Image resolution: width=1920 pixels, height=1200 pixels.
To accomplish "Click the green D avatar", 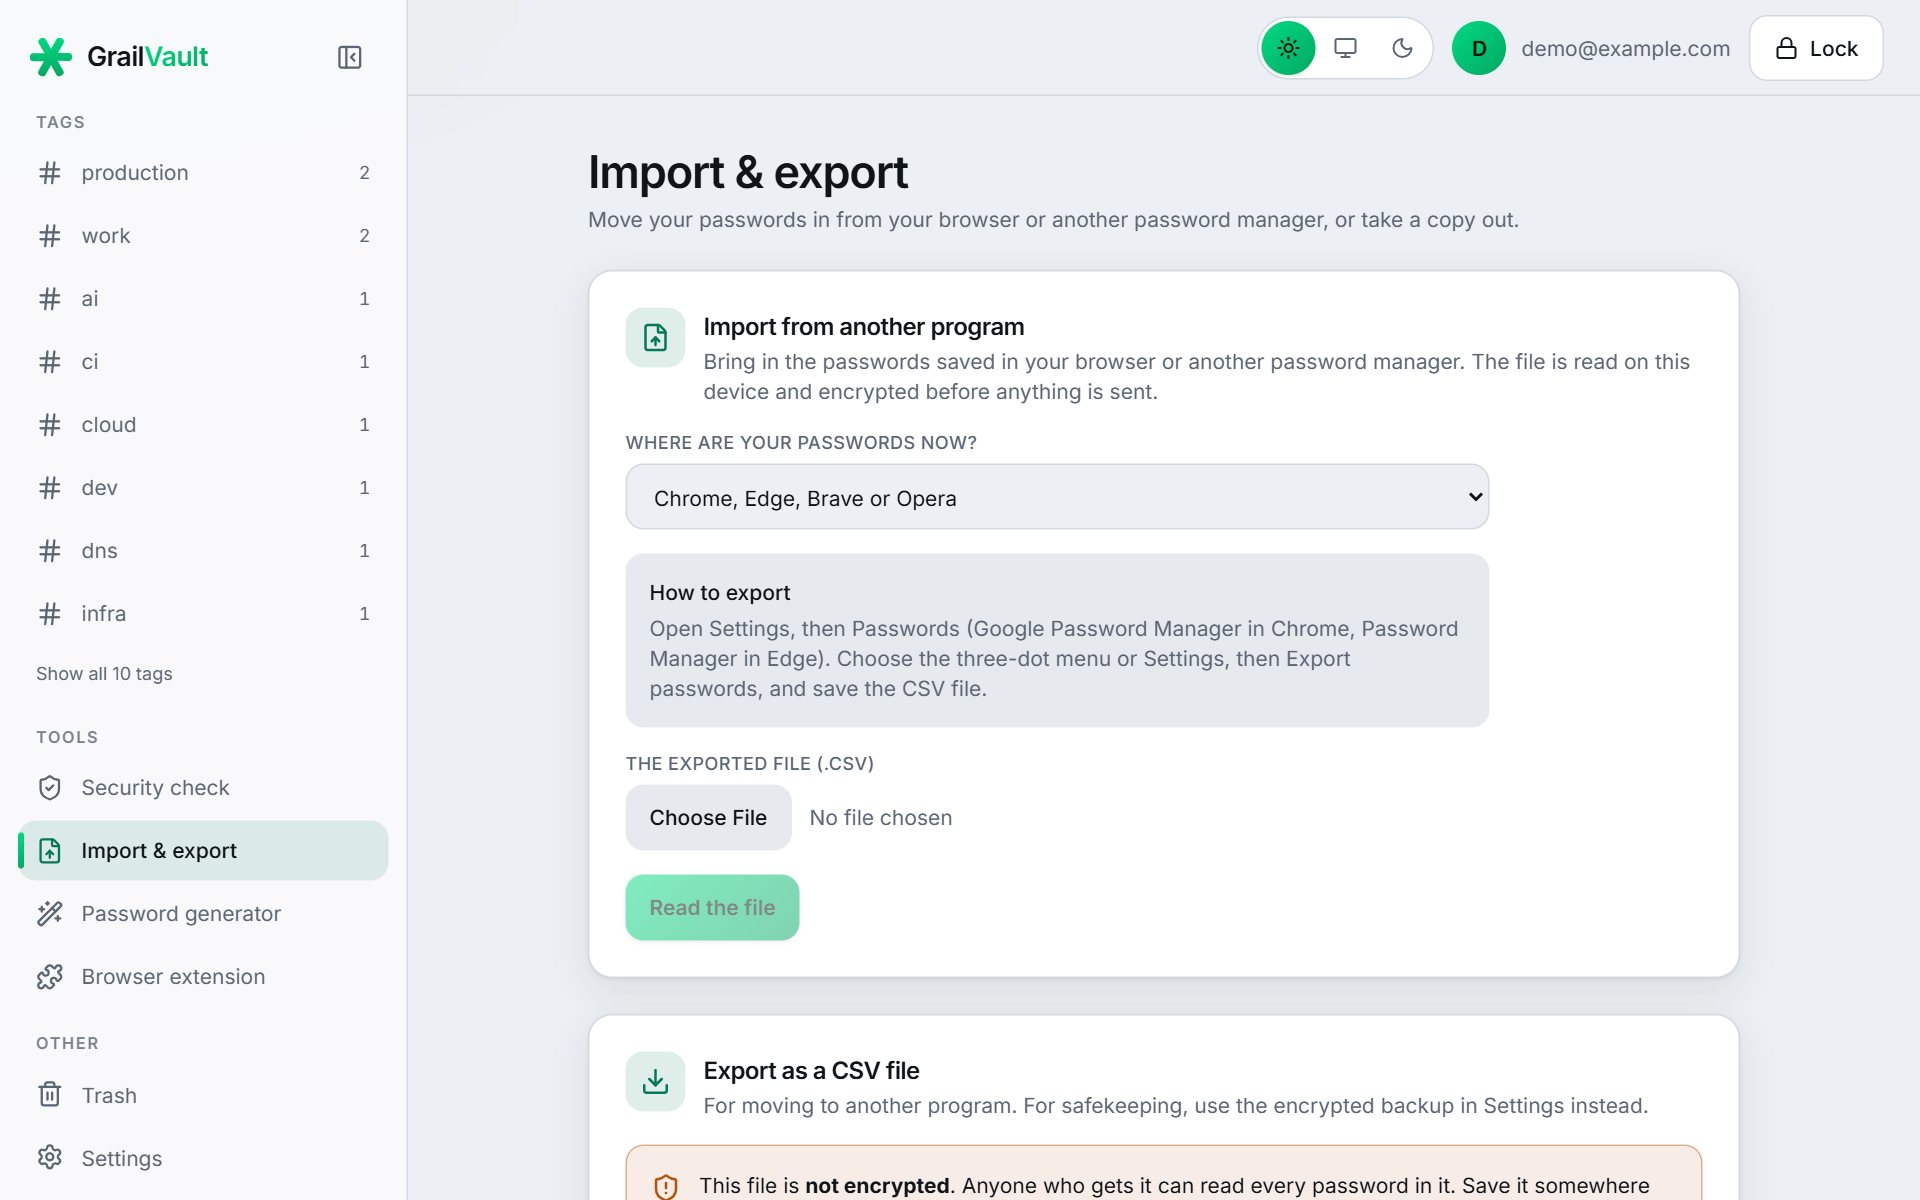I will 1478,48.
